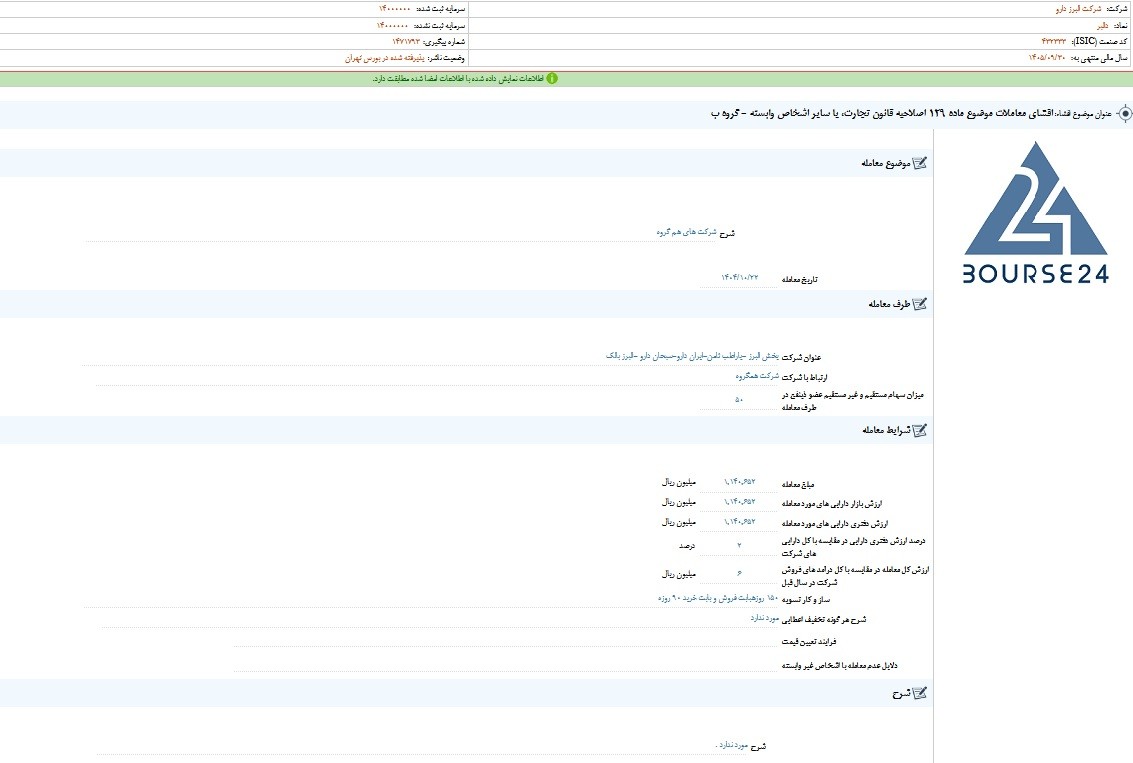Click the disclosure title mentioning «ماده ۱۲۹»
Viewport: 1133px width, 763px height.
[883, 113]
